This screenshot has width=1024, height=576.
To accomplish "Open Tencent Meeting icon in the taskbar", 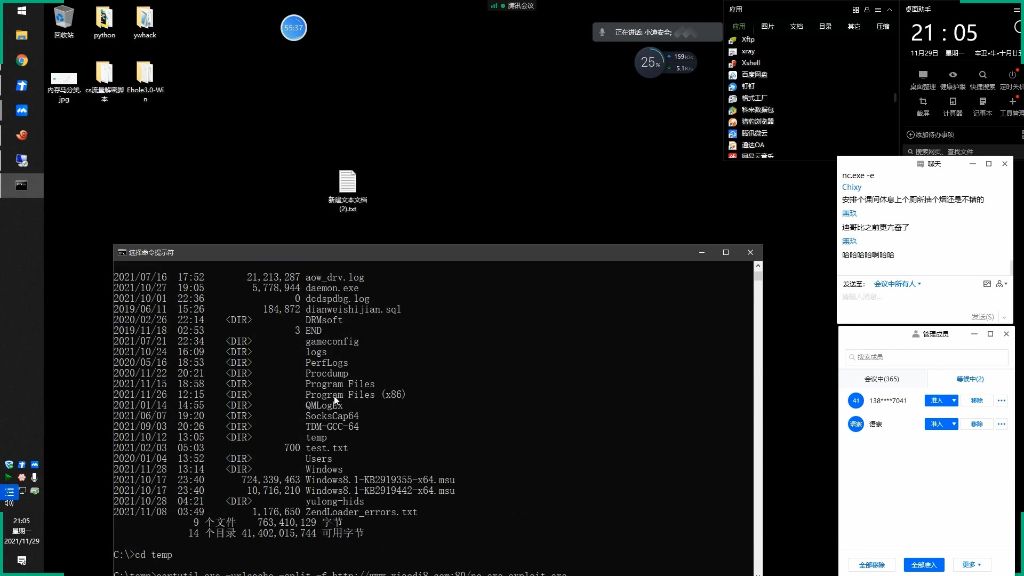I will [x=22, y=110].
